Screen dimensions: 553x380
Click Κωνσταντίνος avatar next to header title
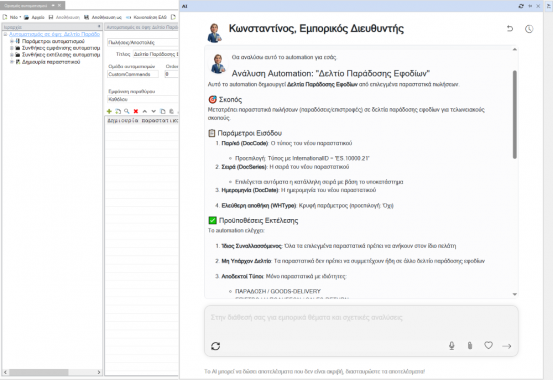214,32
